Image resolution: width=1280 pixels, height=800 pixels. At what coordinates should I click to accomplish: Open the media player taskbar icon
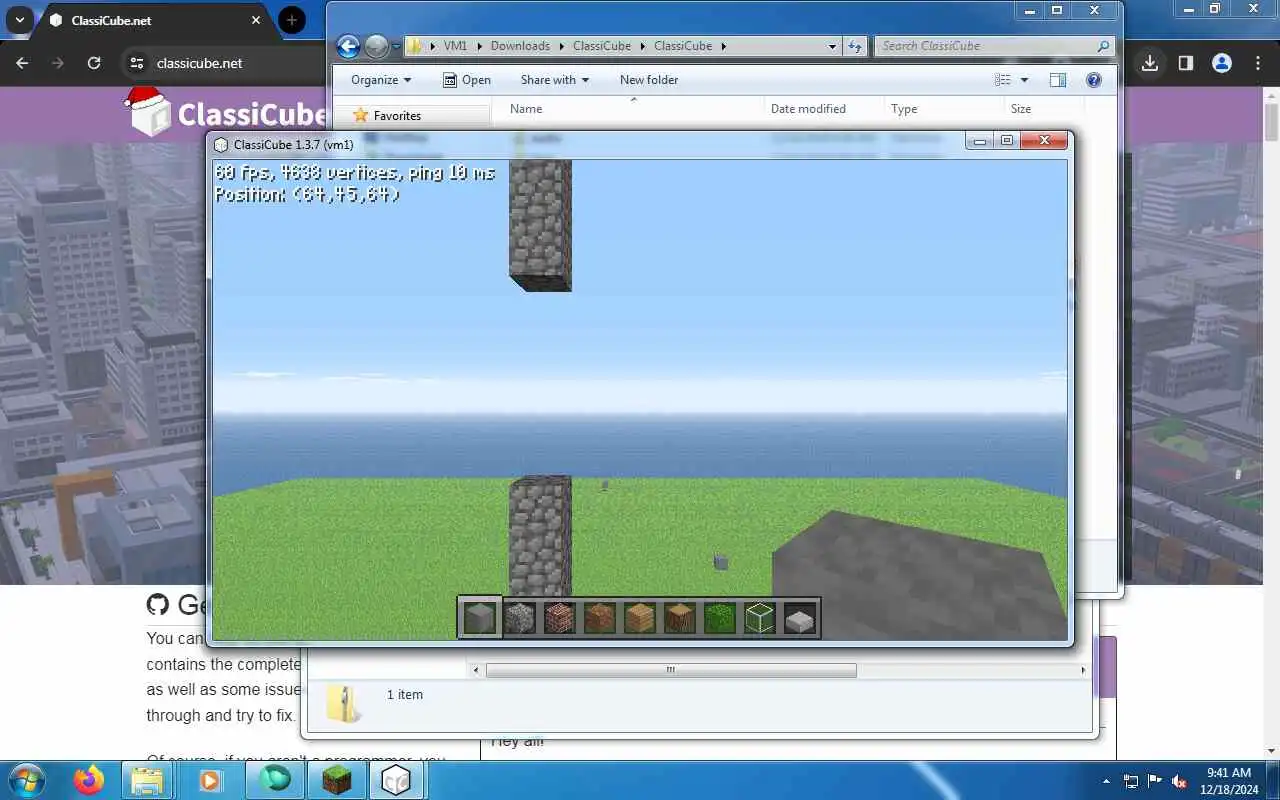pyautogui.click(x=211, y=780)
